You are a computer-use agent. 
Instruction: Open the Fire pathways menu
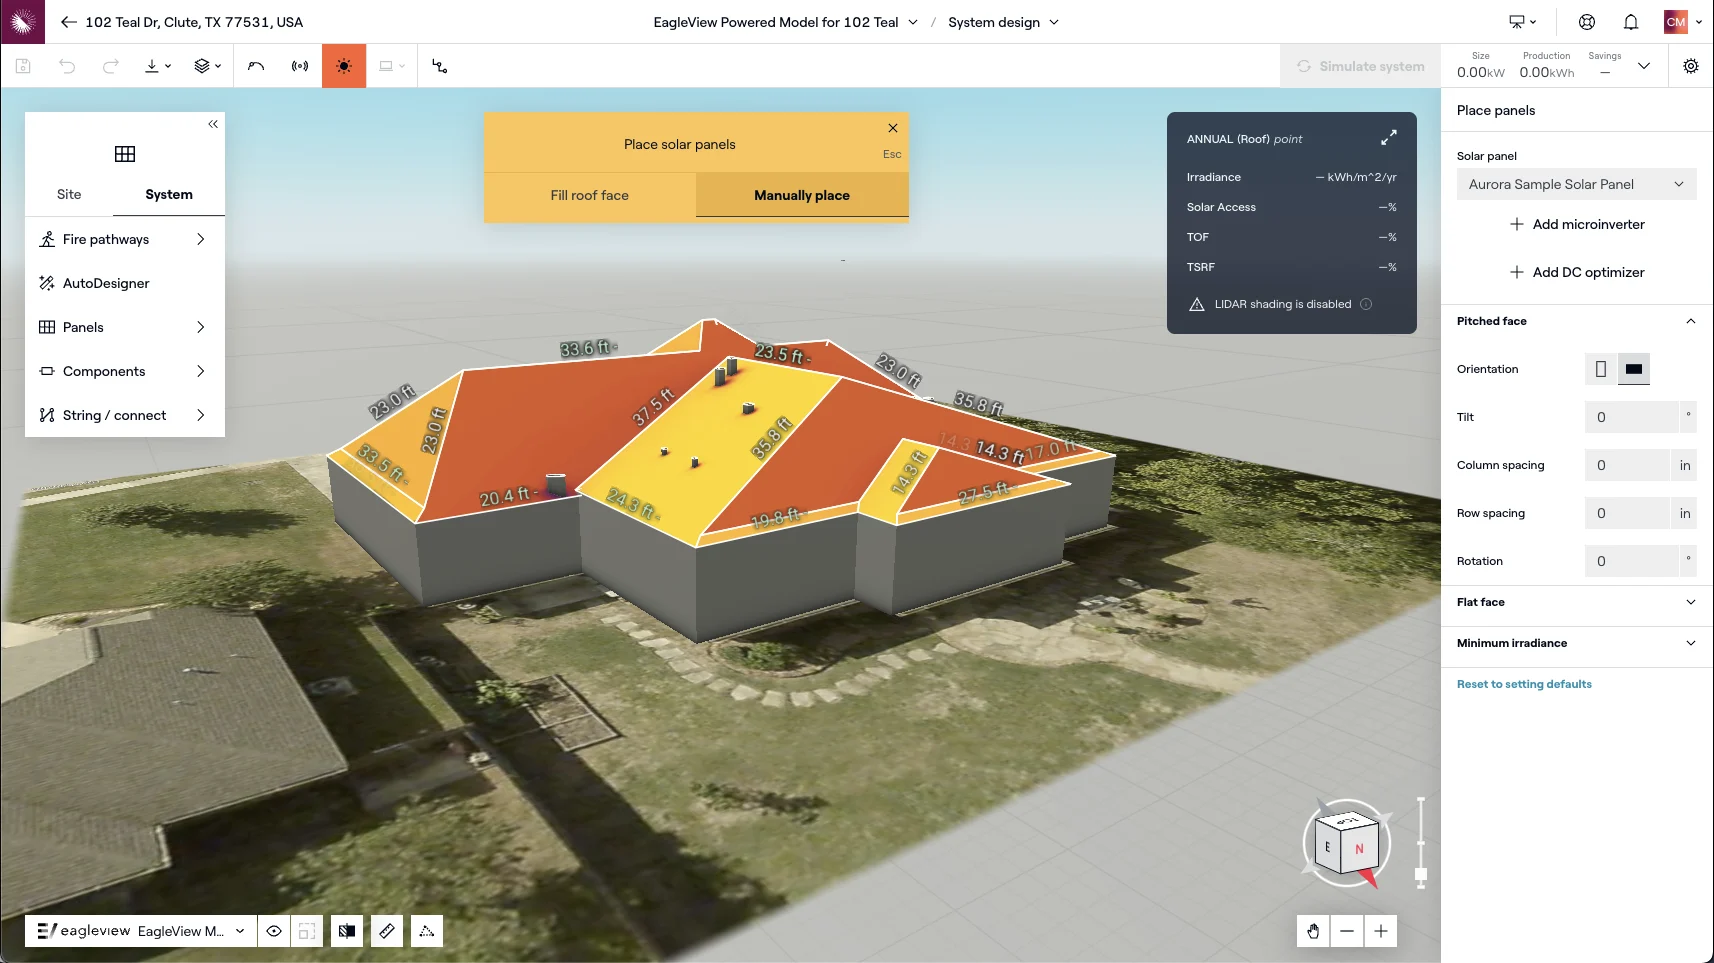click(x=125, y=239)
